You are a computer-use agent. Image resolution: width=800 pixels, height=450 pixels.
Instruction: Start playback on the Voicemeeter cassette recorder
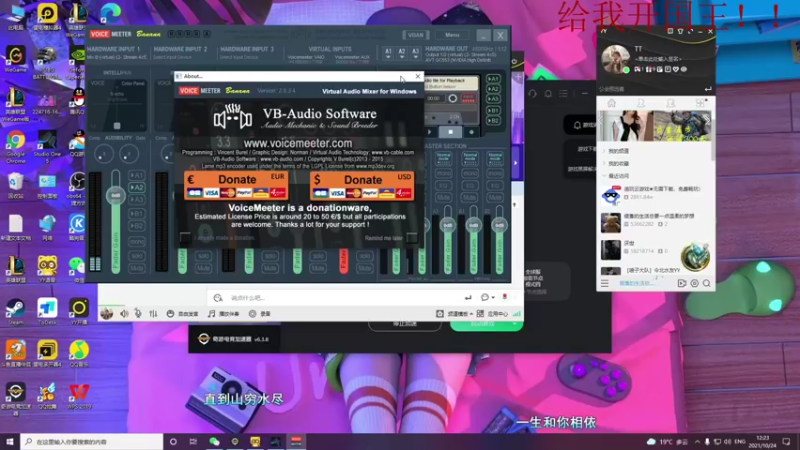click(x=430, y=132)
